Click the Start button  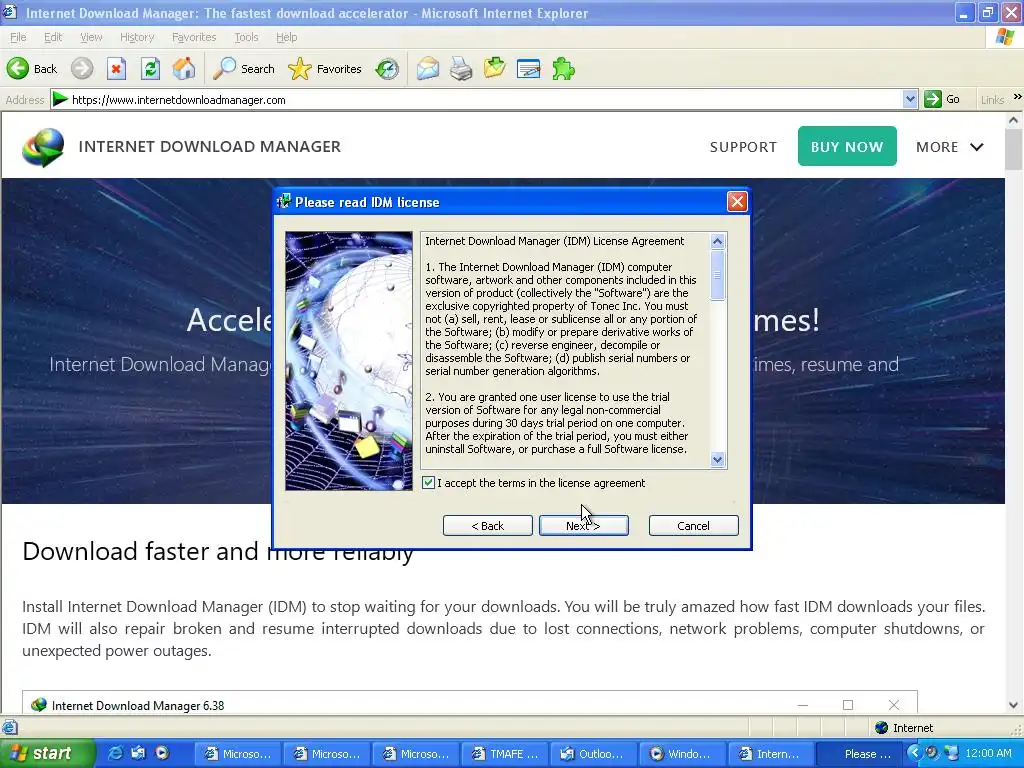tap(46, 754)
